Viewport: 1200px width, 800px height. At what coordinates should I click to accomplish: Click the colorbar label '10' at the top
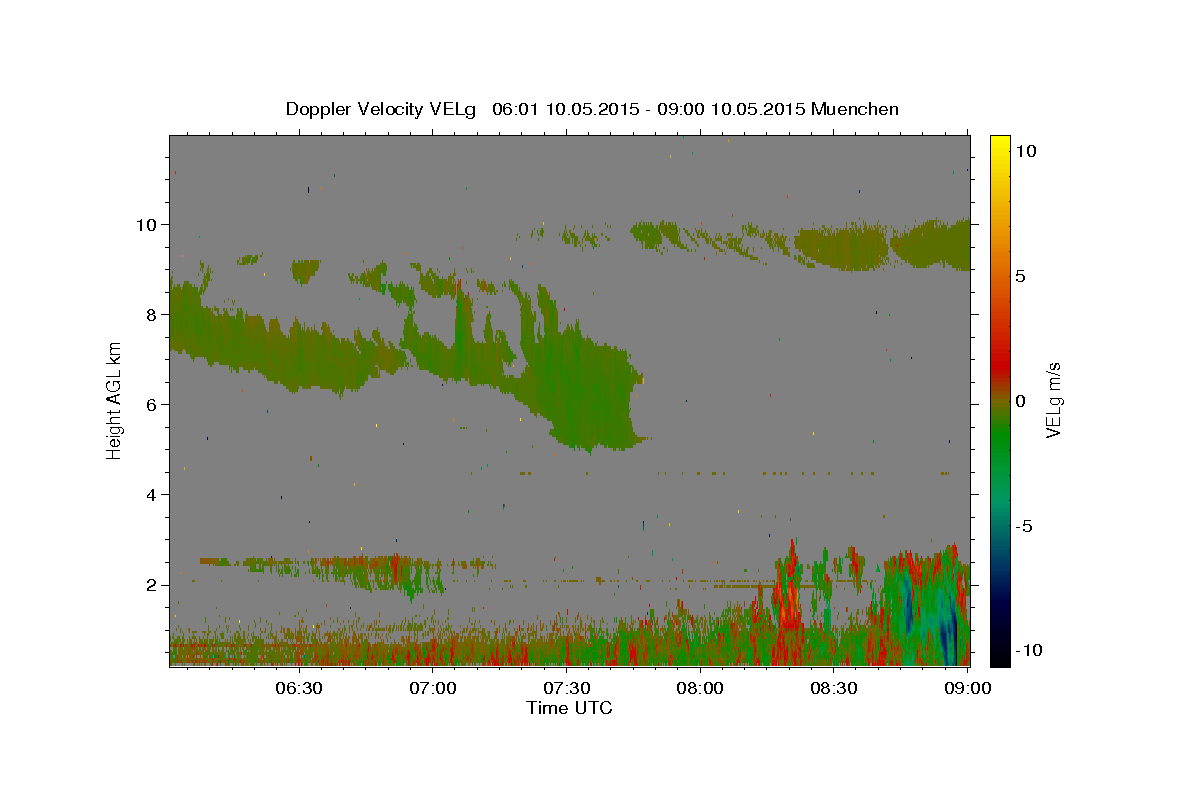1025,150
